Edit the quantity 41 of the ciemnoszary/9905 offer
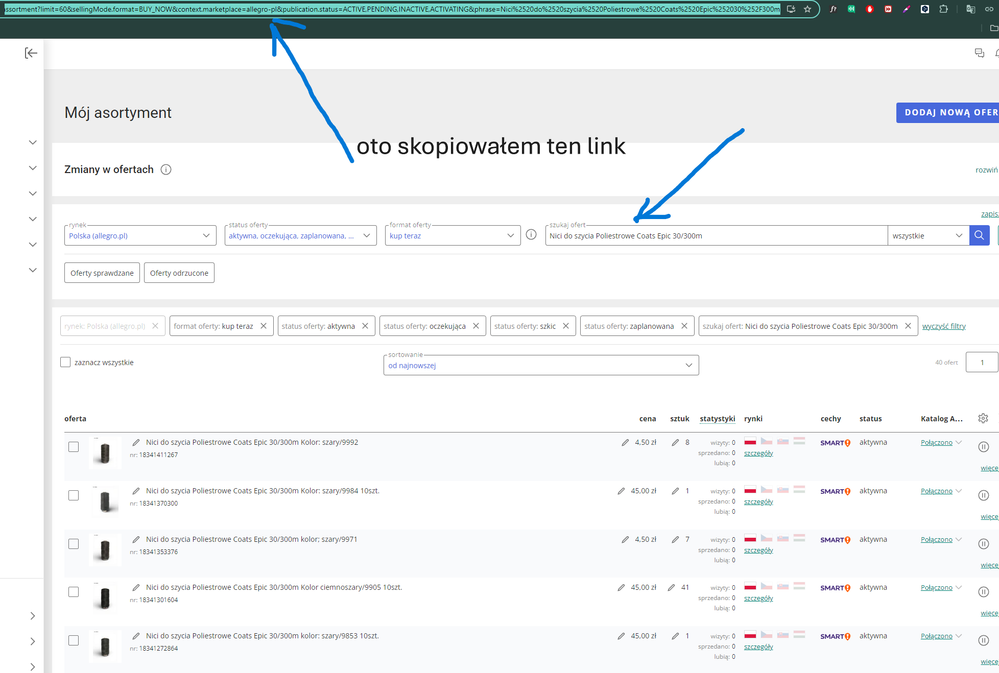The image size is (999, 673). [x=674, y=587]
